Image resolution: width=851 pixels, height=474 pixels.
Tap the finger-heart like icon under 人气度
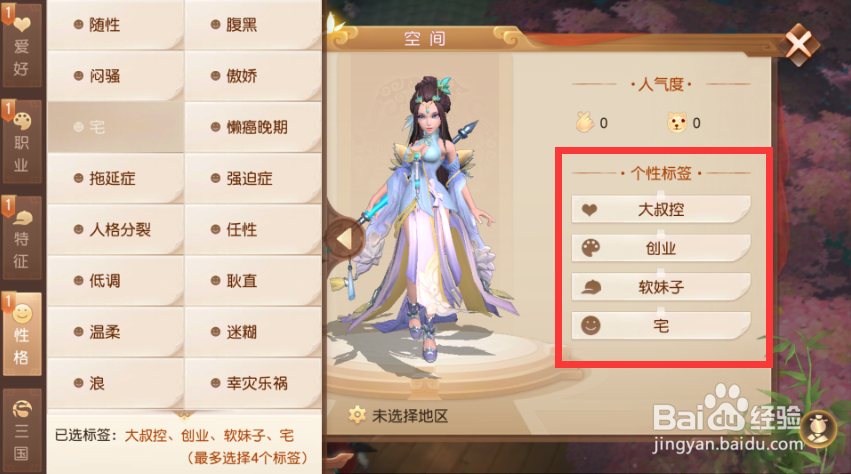click(x=585, y=122)
